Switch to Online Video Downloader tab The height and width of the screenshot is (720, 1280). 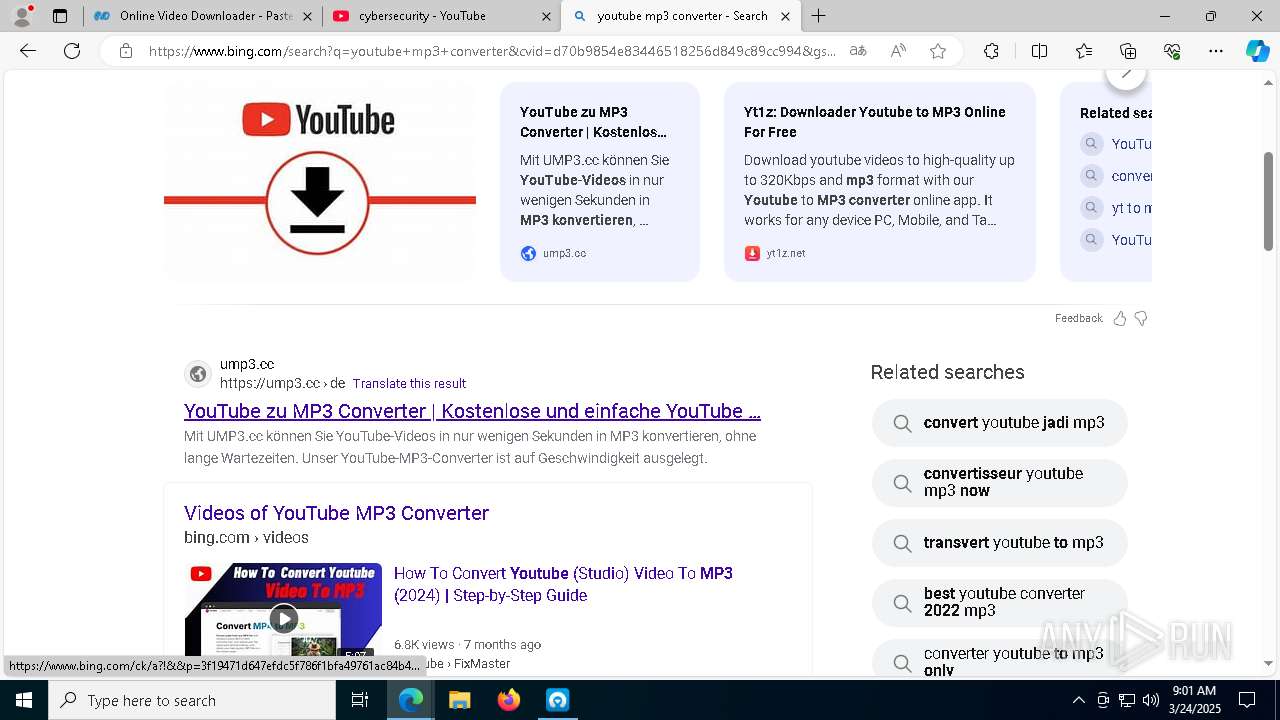coord(205,16)
